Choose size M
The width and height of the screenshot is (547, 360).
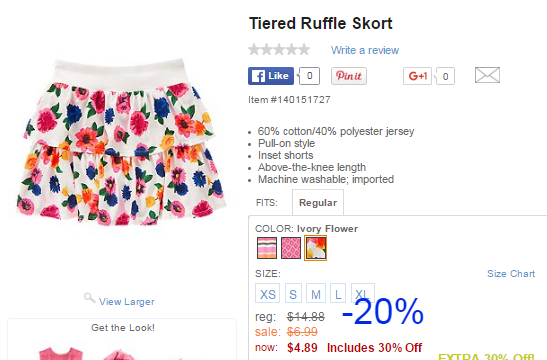[x=316, y=293]
